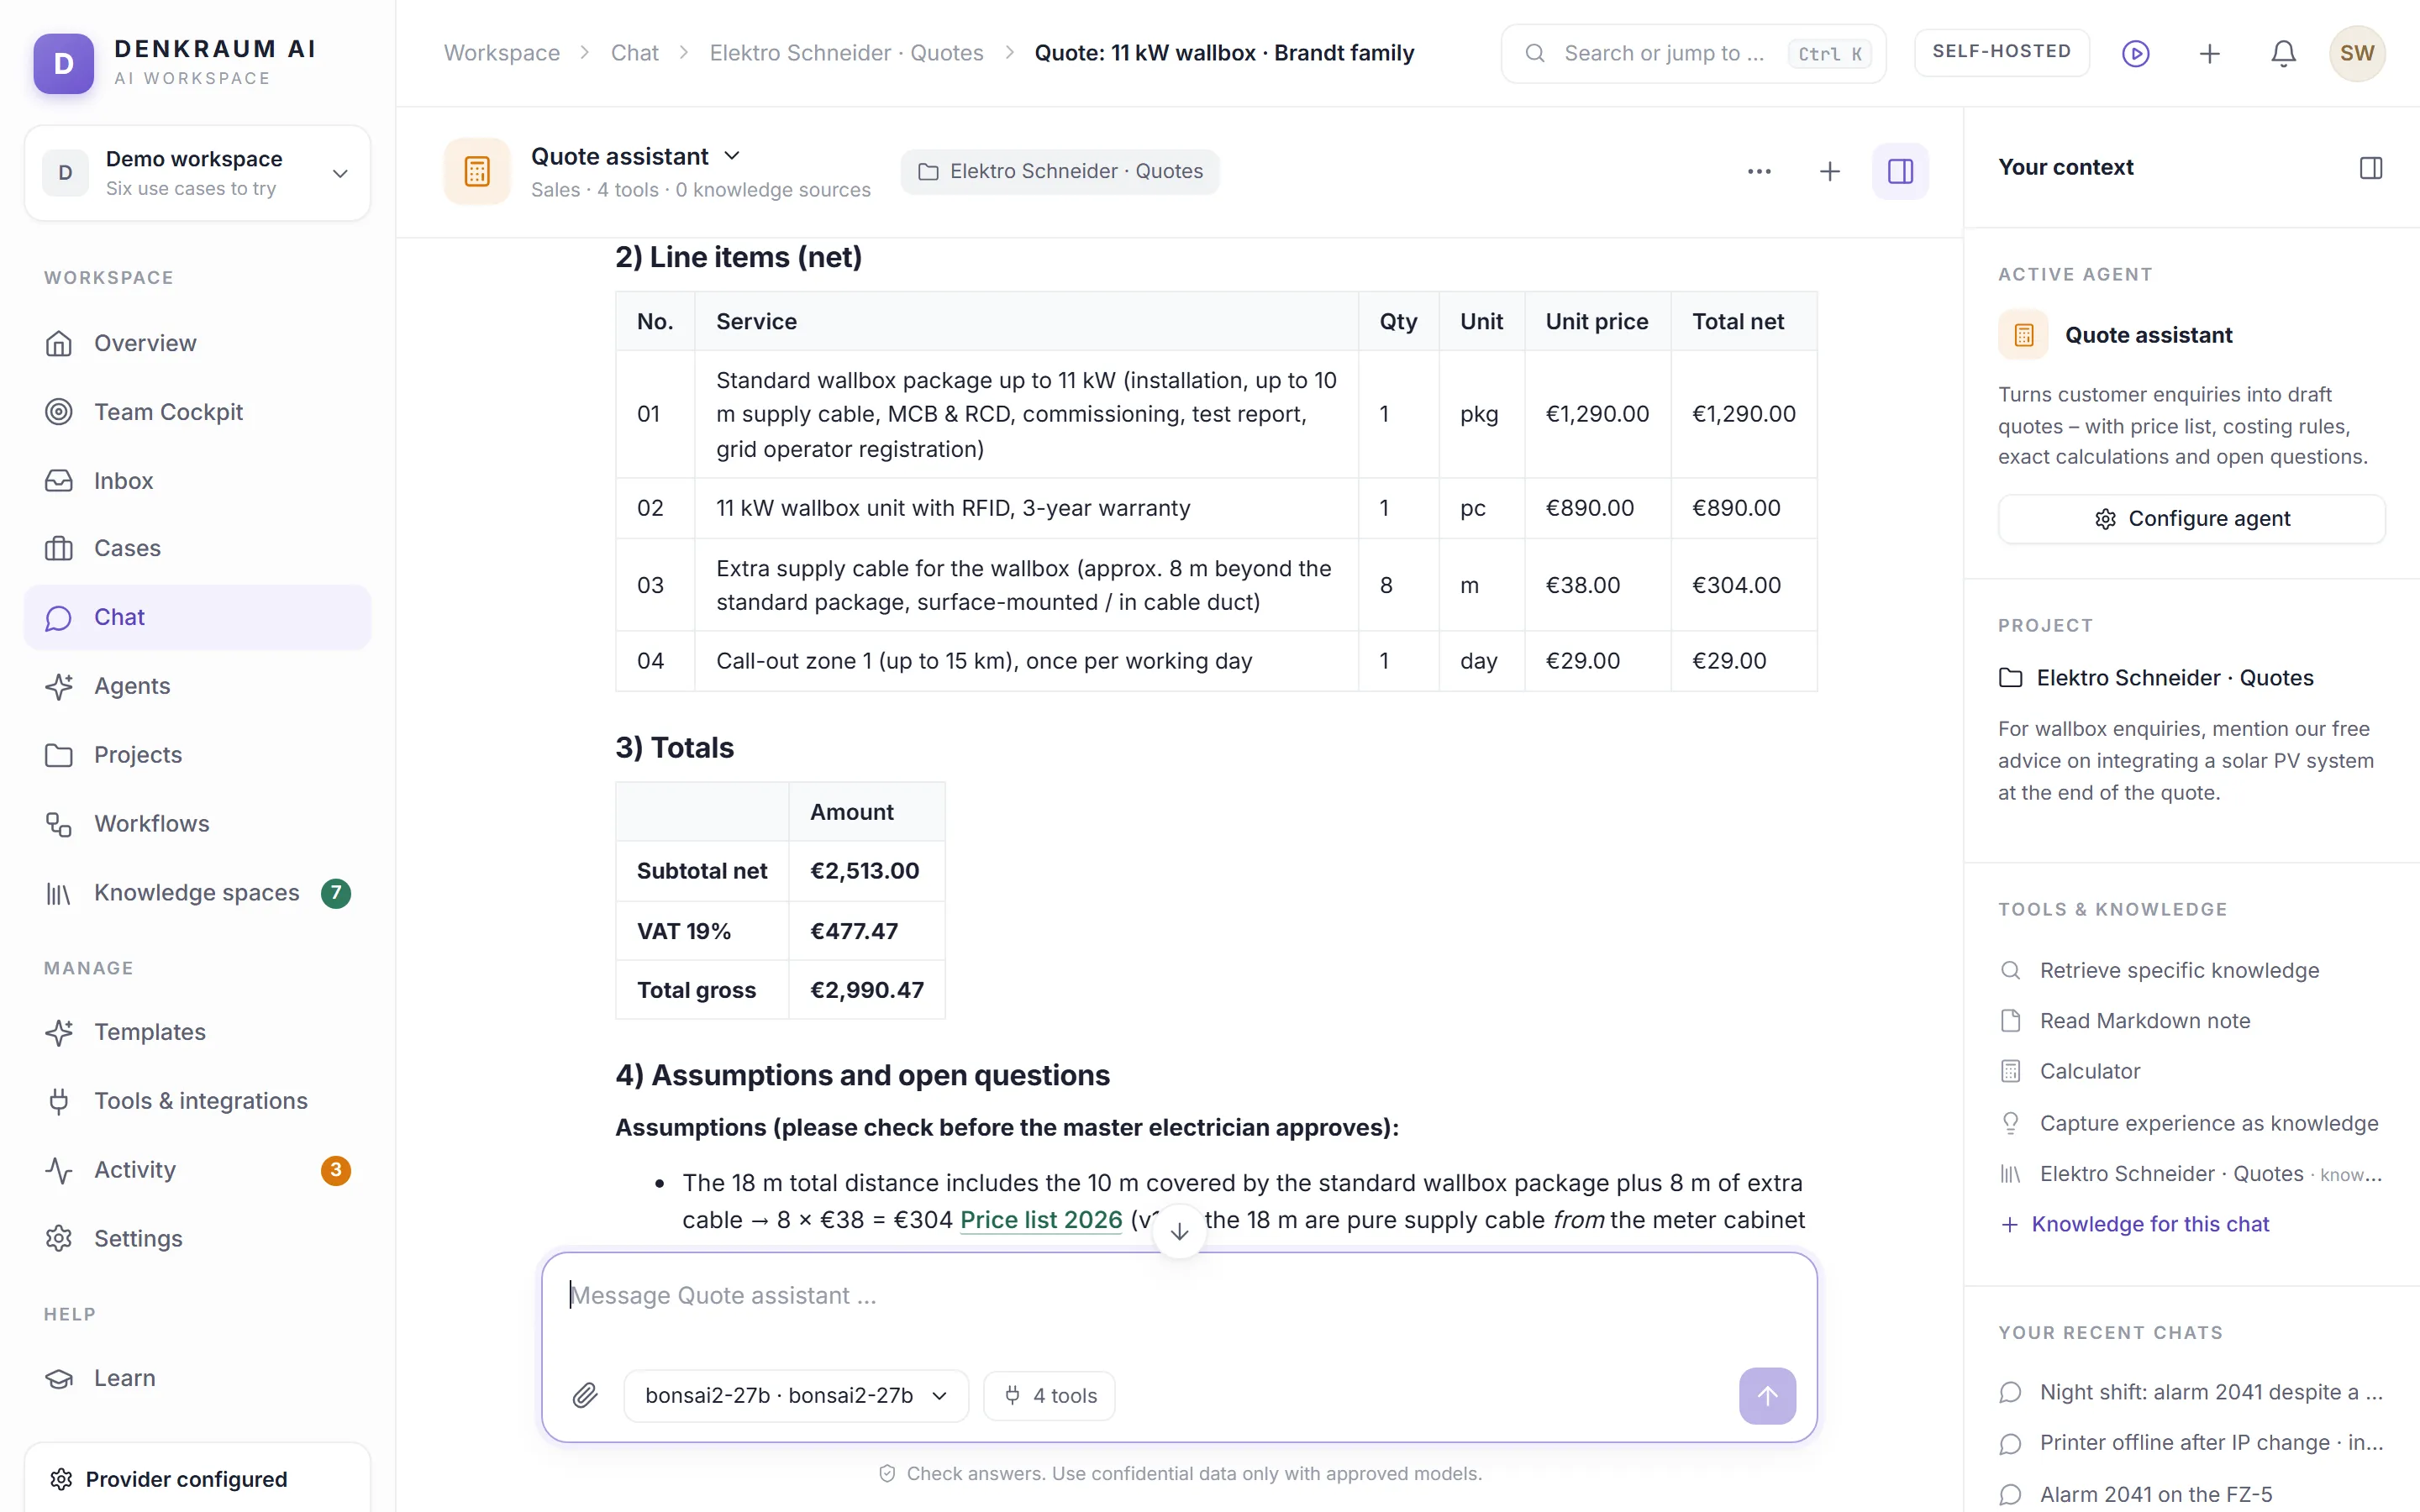Open the chat's three-dot more menu
The height and width of the screenshot is (1512, 2420).
1759,171
